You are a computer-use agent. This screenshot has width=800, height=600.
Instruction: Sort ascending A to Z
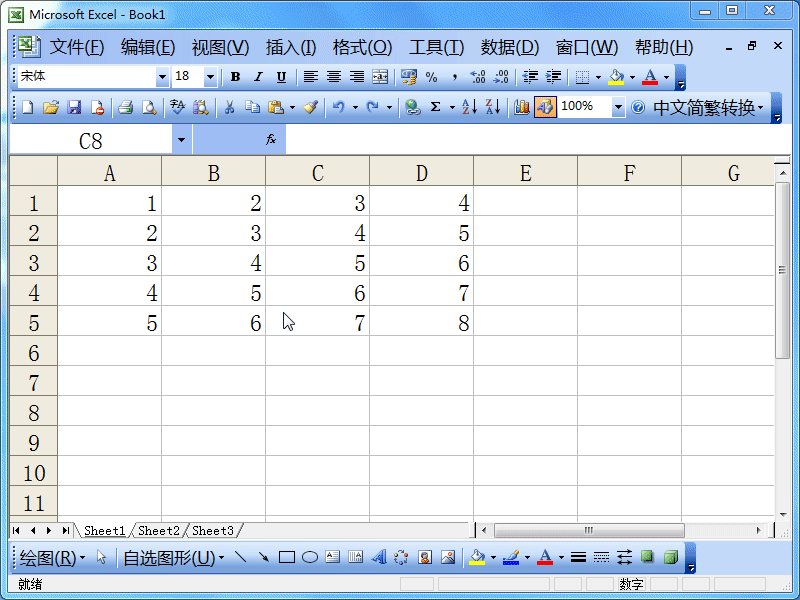(469, 108)
